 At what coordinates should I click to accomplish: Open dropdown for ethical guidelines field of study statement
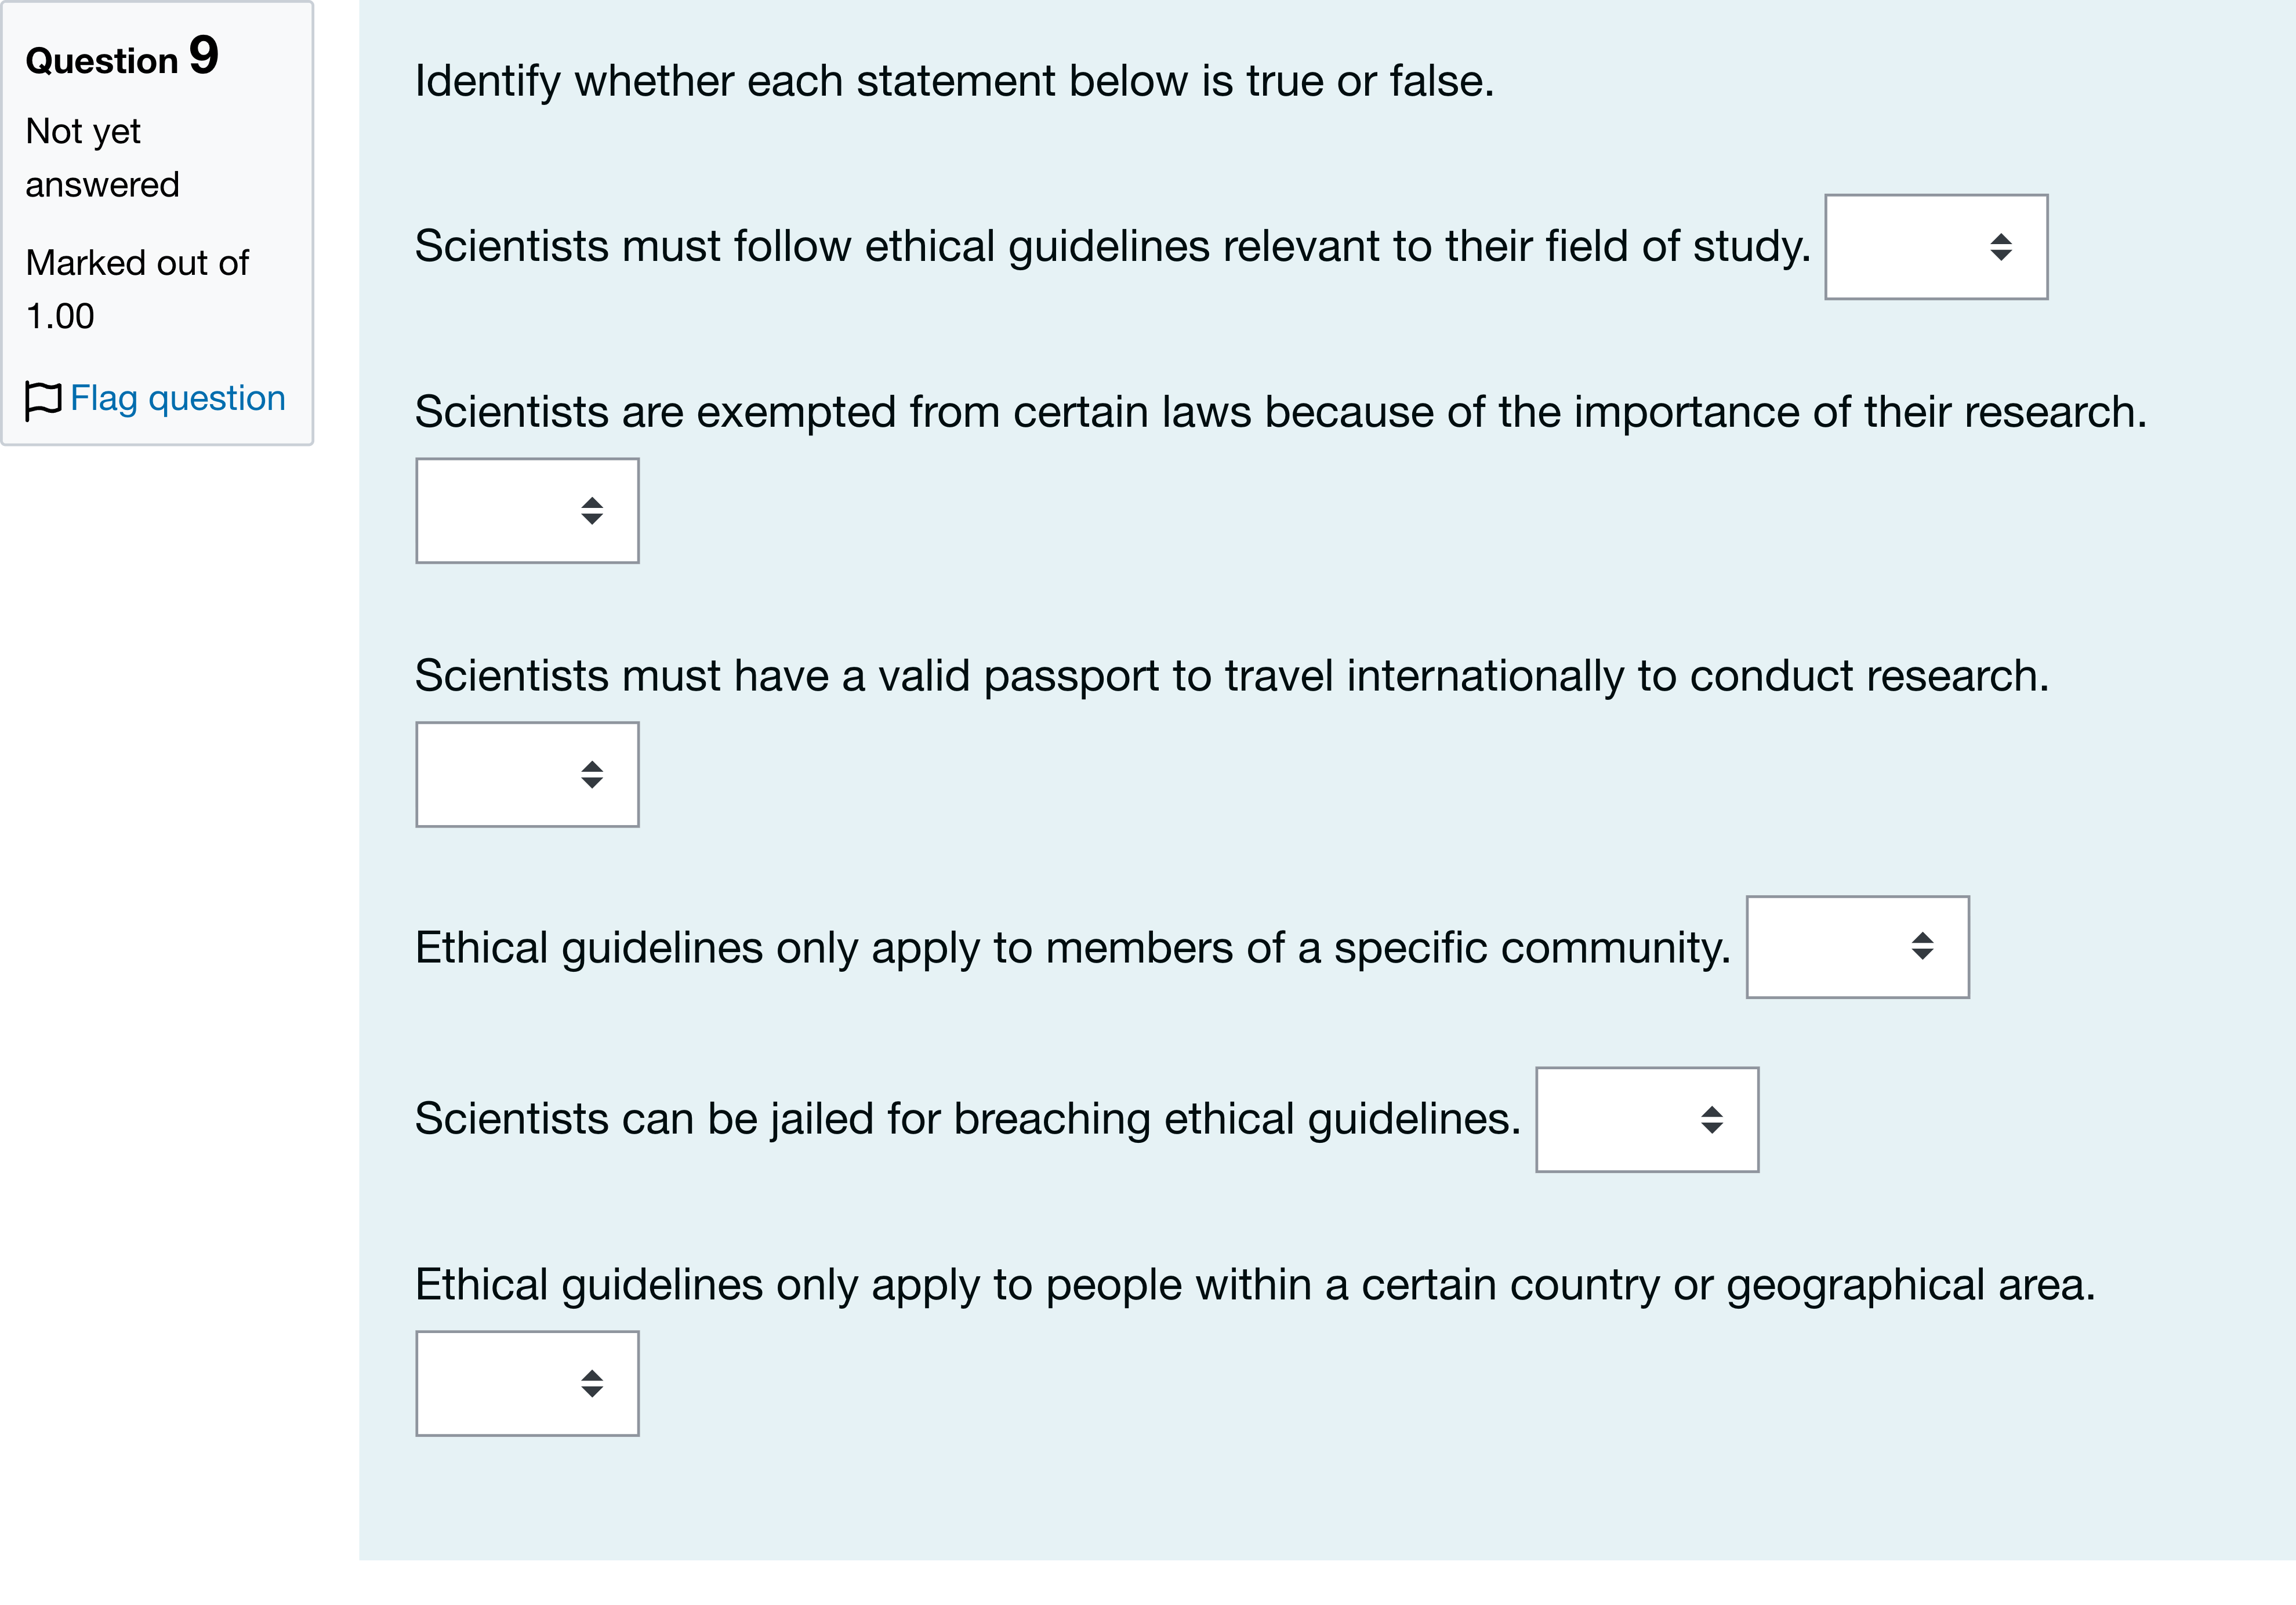pyautogui.click(x=1936, y=247)
